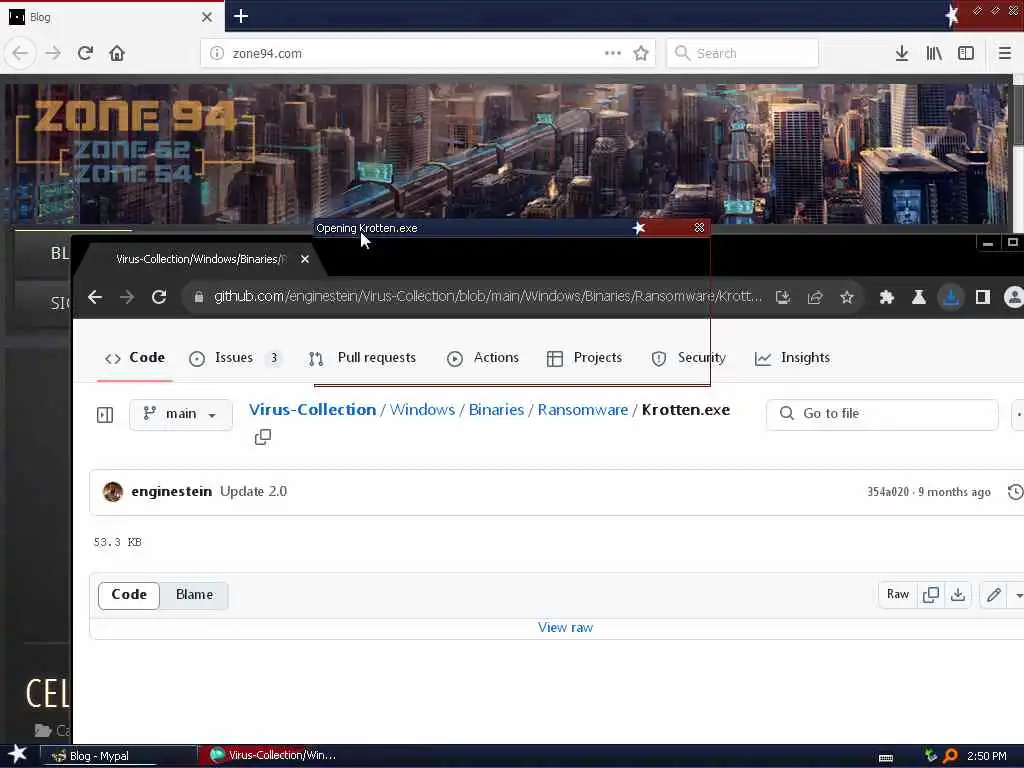This screenshot has width=1024, height=768.
Task: View file history clock icon
Action: pos(1016,492)
